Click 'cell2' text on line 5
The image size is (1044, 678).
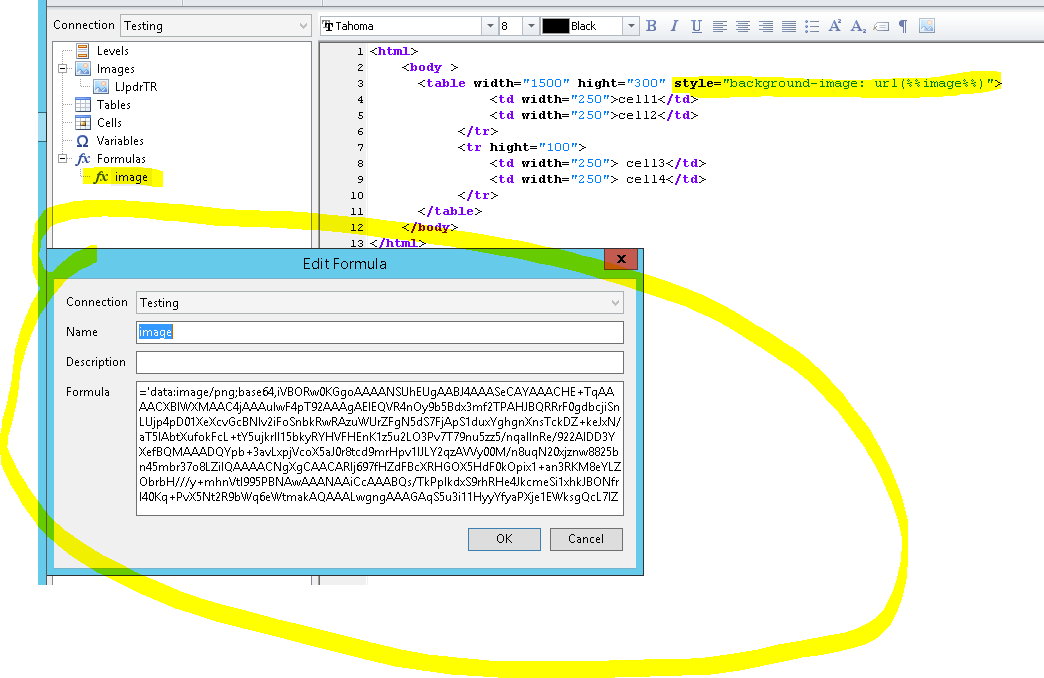pos(638,115)
